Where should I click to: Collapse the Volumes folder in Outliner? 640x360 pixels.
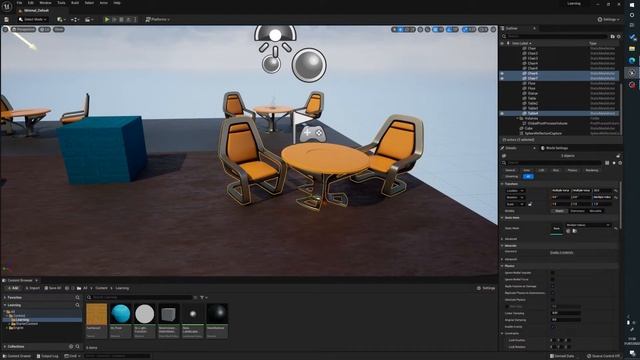[x=517, y=118]
